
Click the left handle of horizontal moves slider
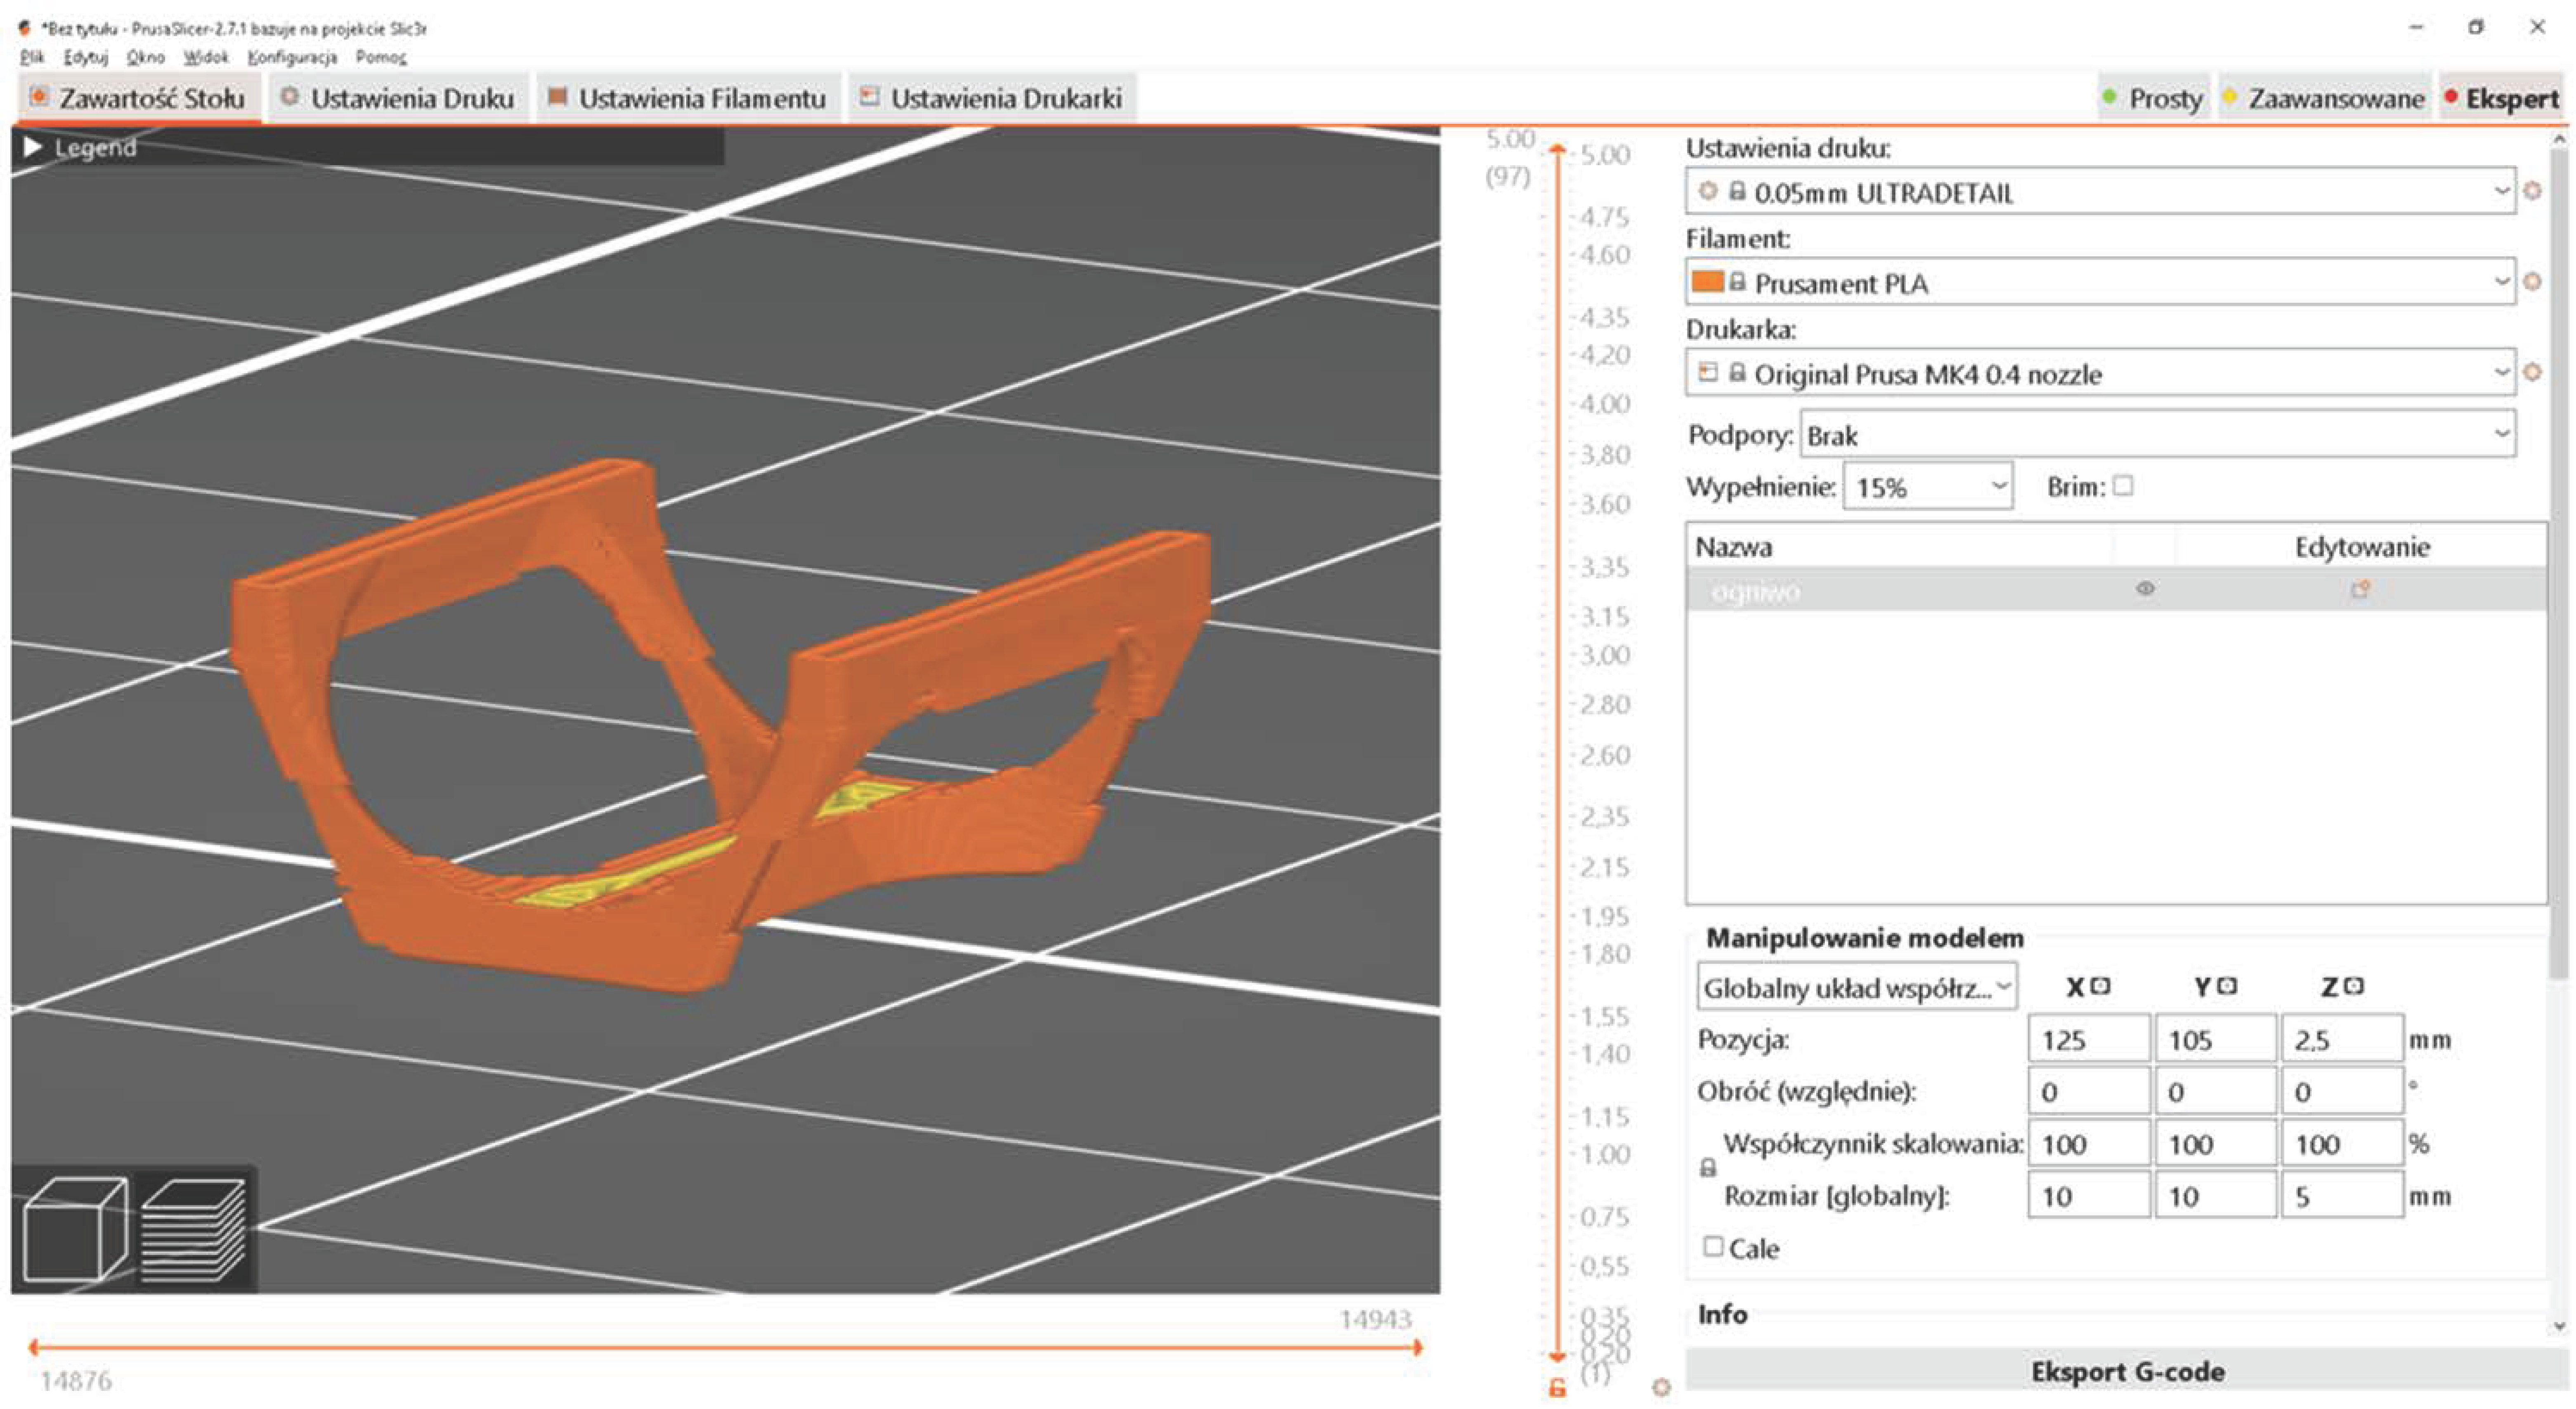(34, 1347)
